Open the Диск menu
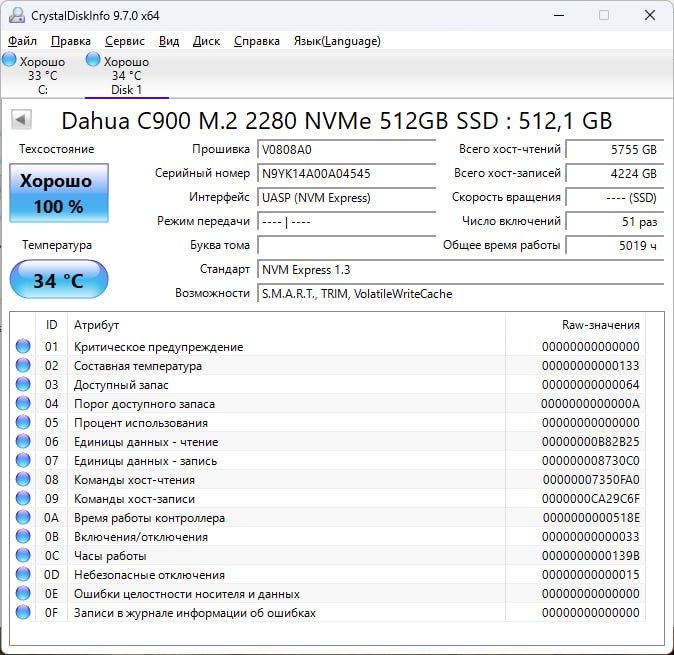Screen dimensions: 674x655 point(206,41)
